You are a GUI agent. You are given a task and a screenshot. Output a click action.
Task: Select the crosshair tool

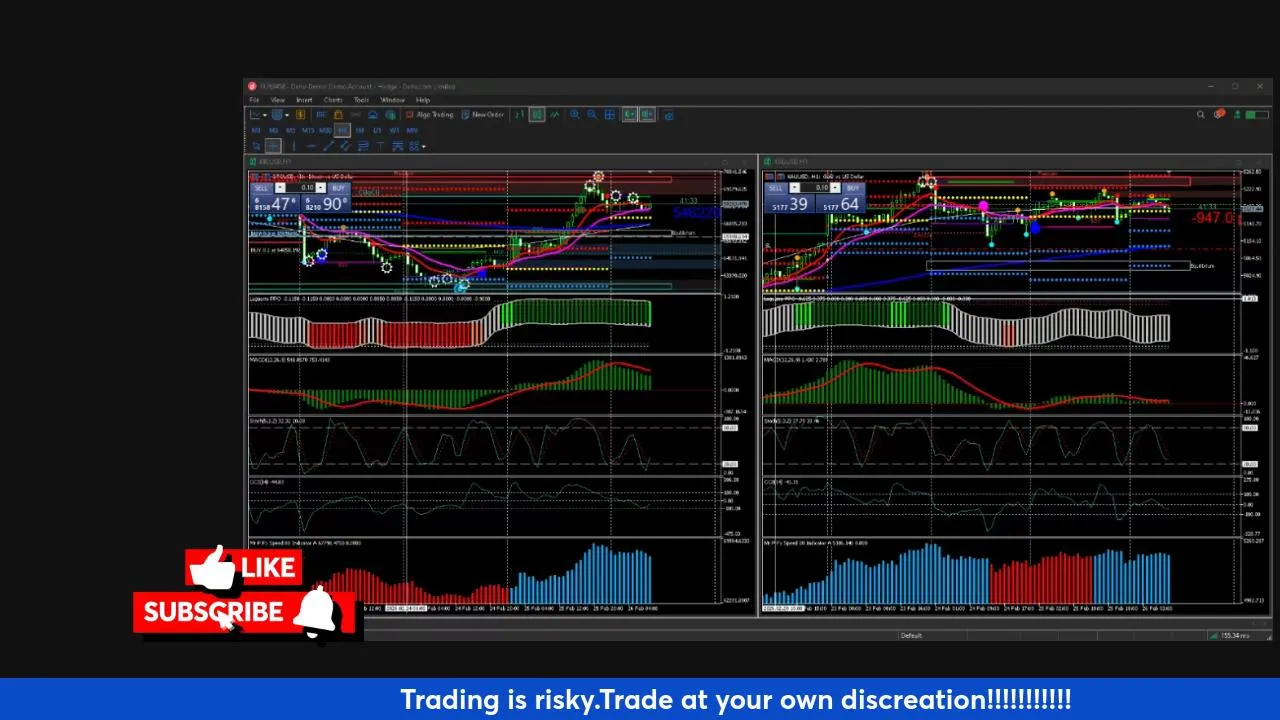(273, 146)
